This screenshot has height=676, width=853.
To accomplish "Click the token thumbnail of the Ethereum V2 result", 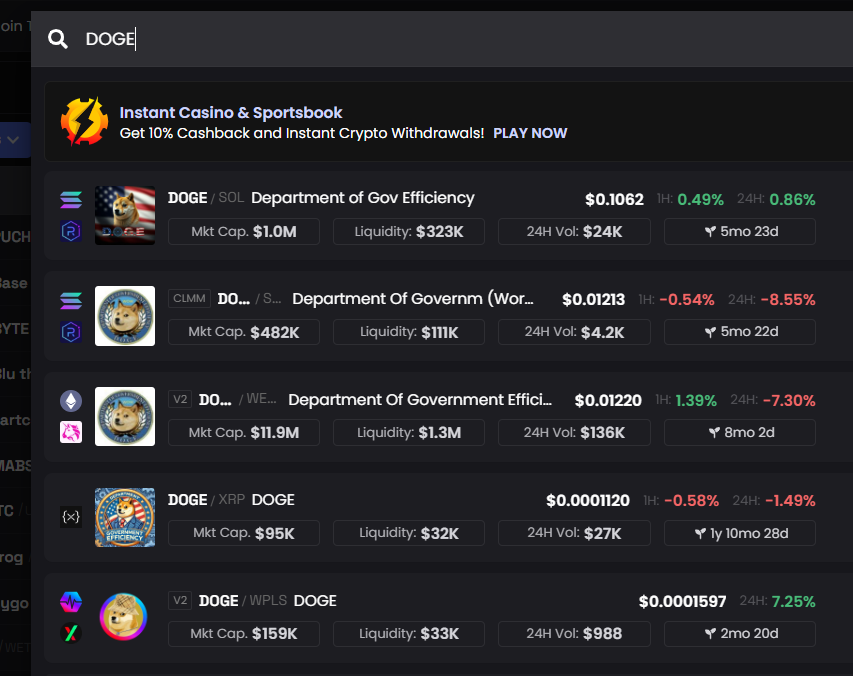I will pos(125,416).
